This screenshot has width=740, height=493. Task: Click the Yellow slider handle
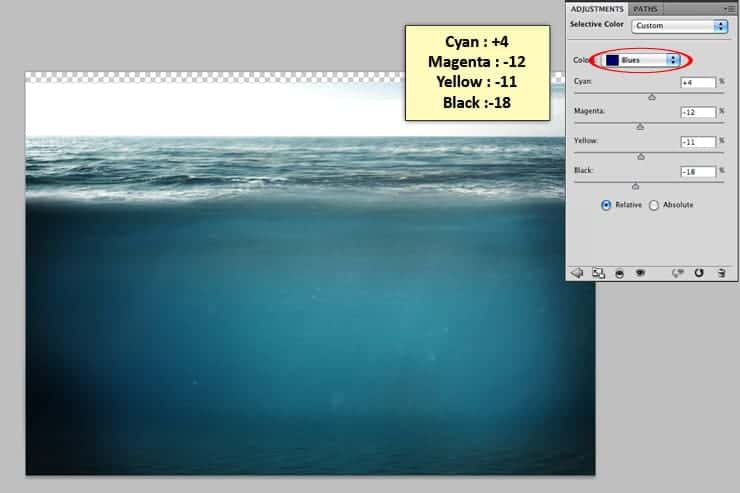[x=641, y=156]
